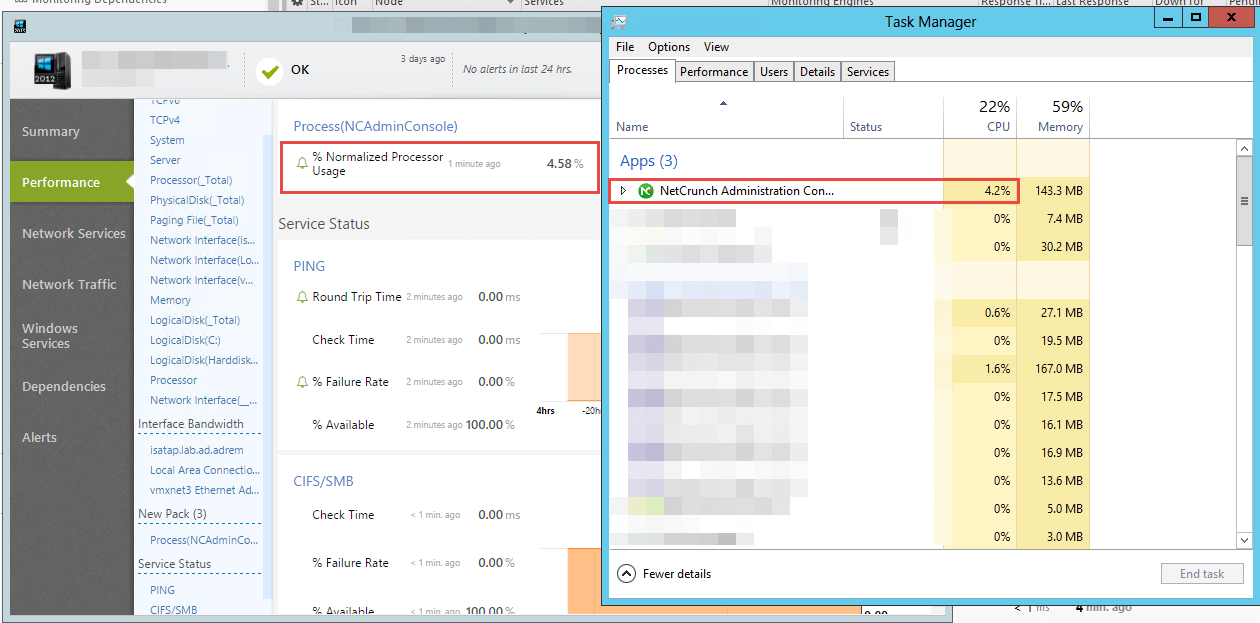Click the Process(NCAdminConsole) section heading

click(375, 126)
